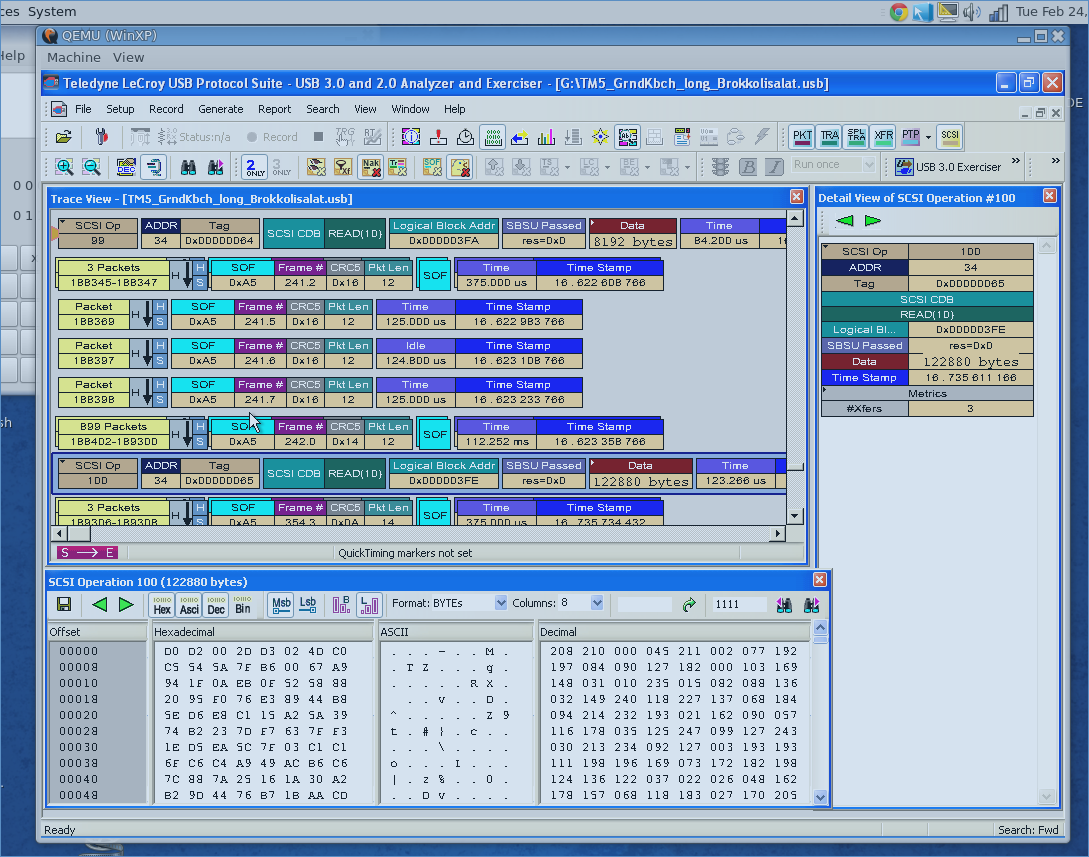Click the Zoom Out magnifier icon
Screen dimensions: 1089x857
(92, 167)
